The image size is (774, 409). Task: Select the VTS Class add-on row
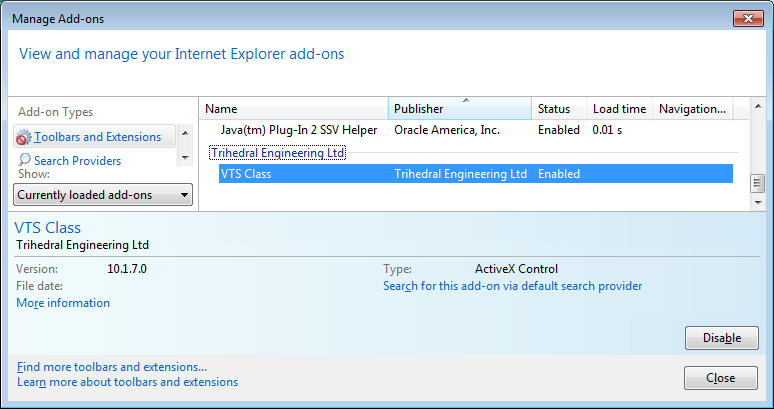pos(476,174)
